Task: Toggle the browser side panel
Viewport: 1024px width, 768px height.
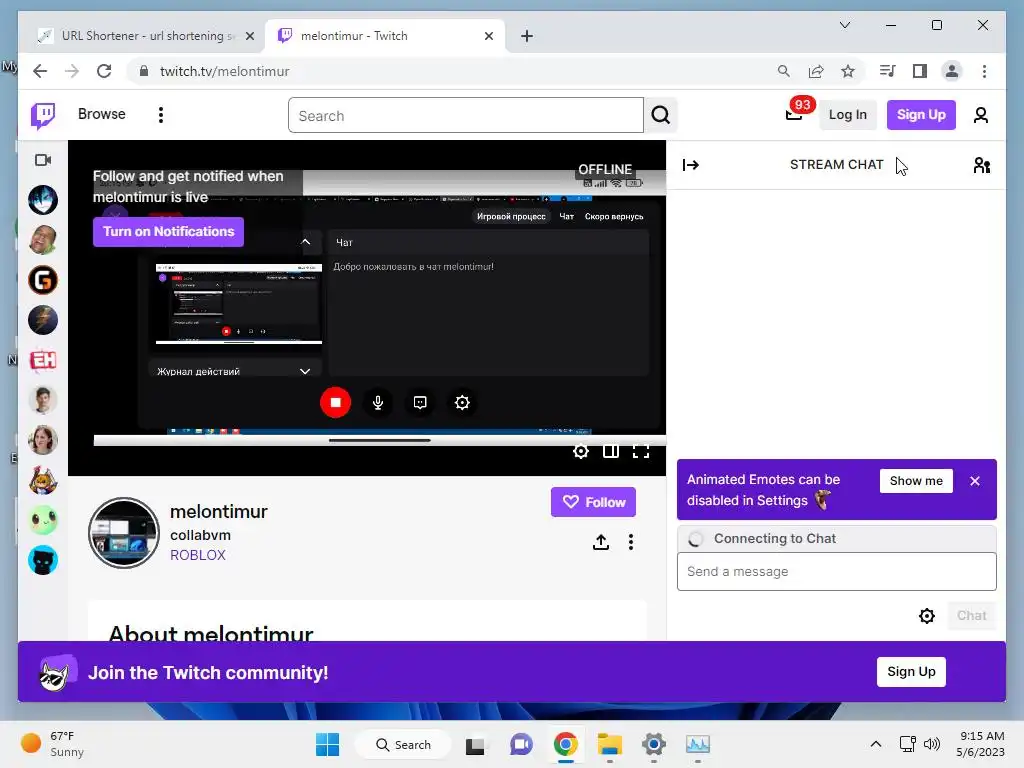Action: [x=920, y=71]
